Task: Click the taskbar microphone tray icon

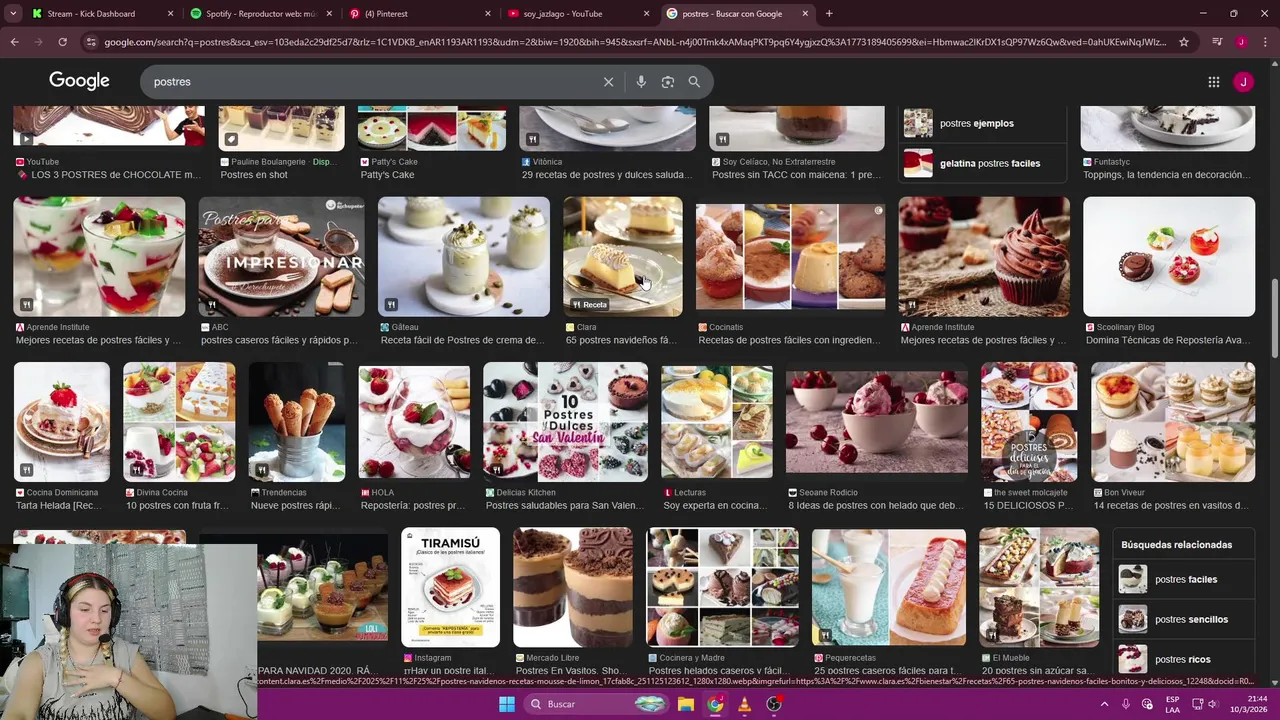Action: [1126, 704]
